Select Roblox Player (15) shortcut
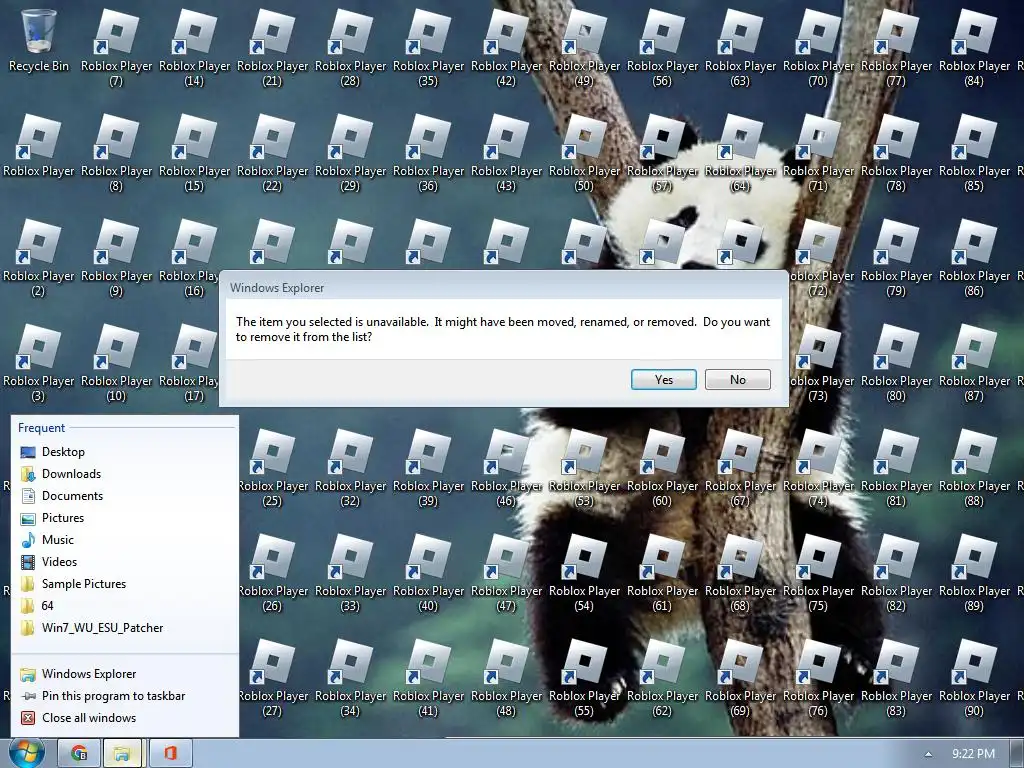The height and width of the screenshot is (768, 1024). click(x=195, y=152)
